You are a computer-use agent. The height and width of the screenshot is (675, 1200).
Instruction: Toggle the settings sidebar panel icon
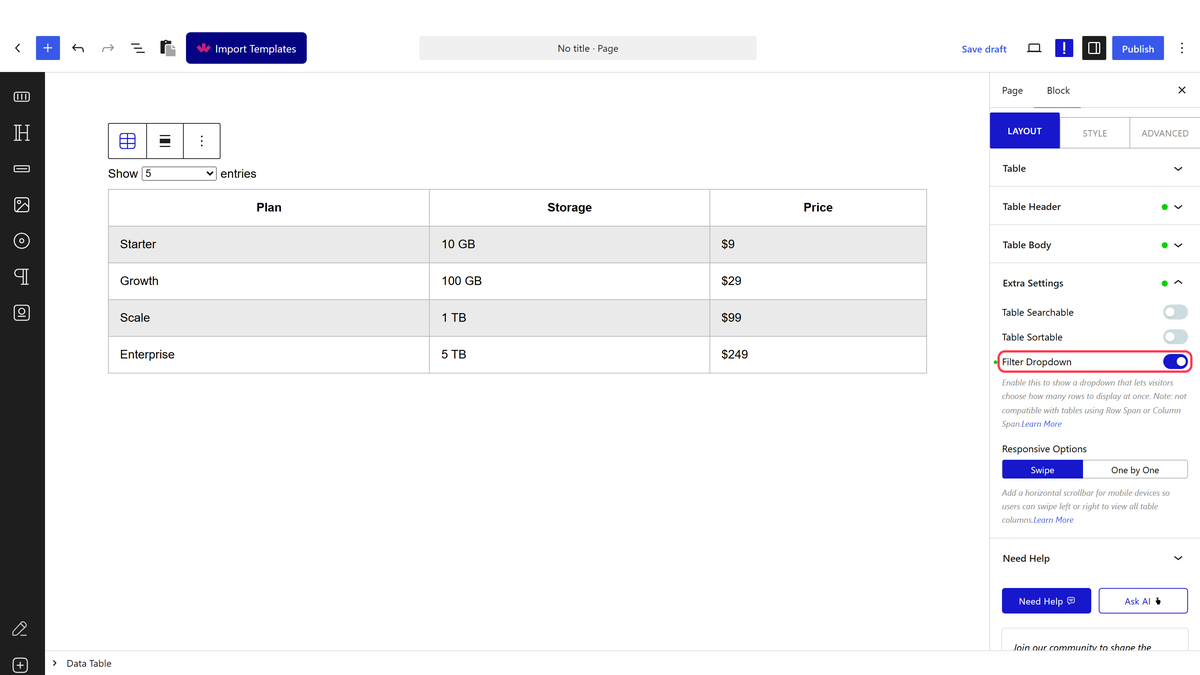[1094, 48]
